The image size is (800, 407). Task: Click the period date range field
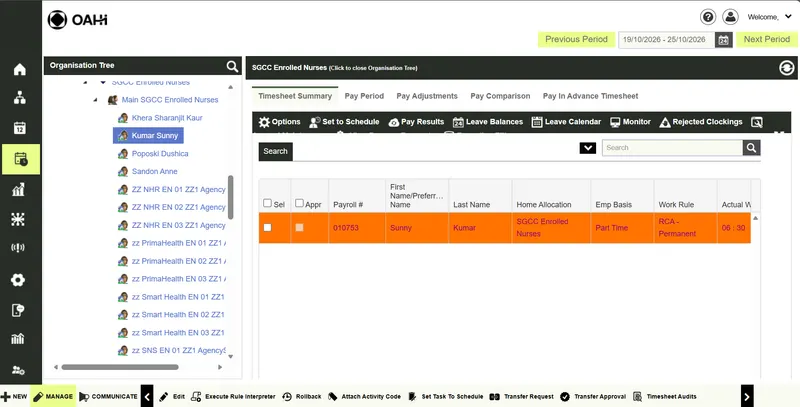[666, 40]
